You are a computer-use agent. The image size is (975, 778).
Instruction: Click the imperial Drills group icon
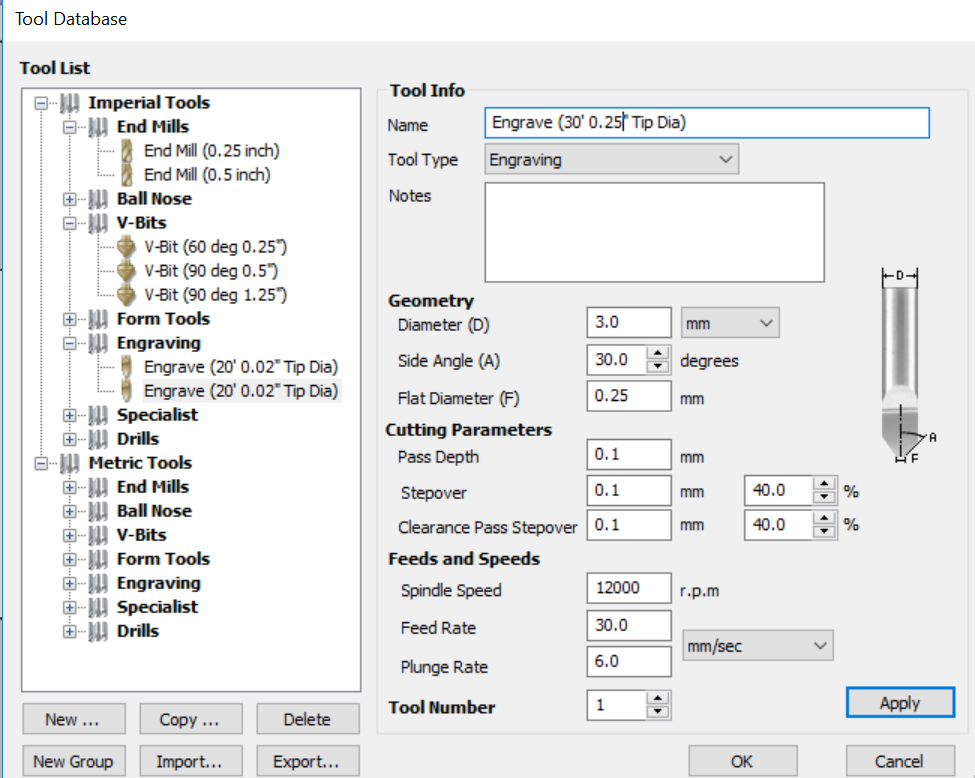point(98,439)
